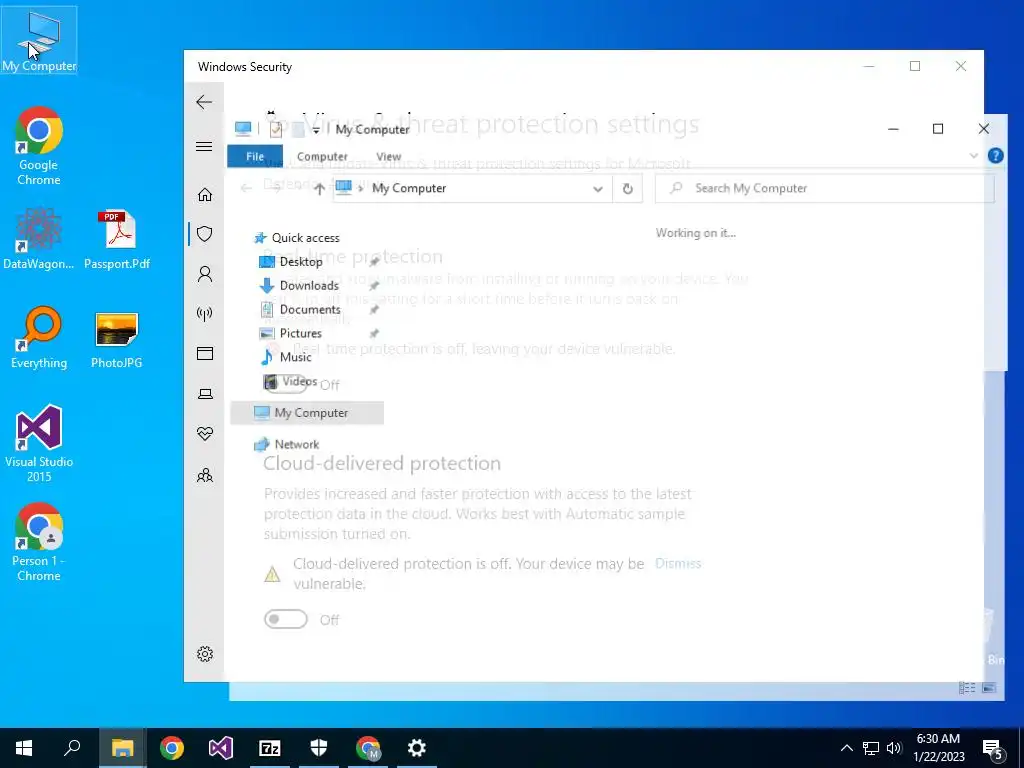Open the View ribbon tab
This screenshot has width=1024, height=768.
389,157
